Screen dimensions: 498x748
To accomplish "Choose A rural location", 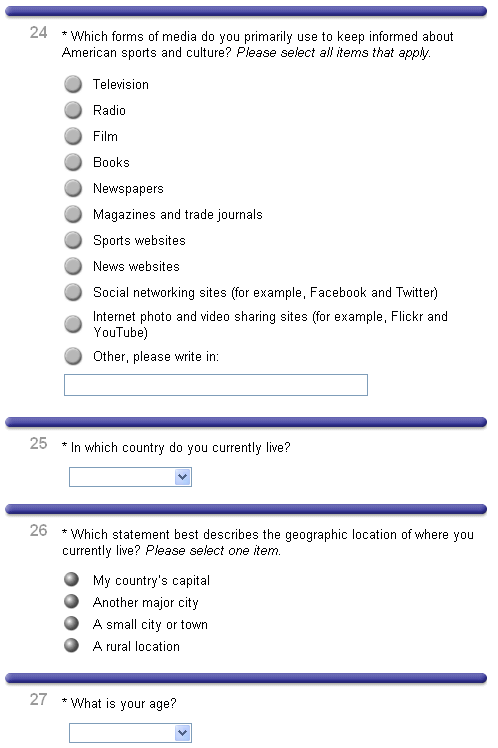I will (x=72, y=645).
